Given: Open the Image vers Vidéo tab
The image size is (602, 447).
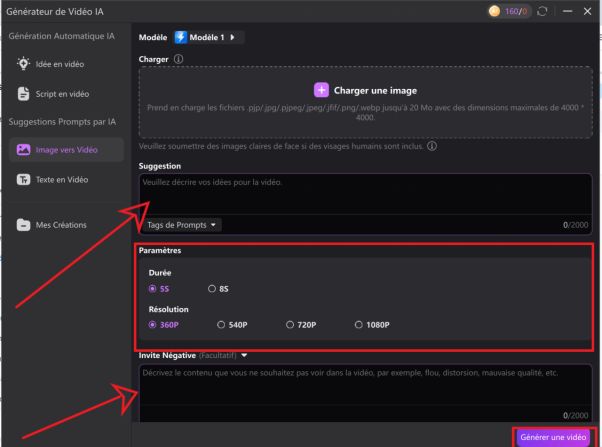Looking at the screenshot, I should 66,149.
